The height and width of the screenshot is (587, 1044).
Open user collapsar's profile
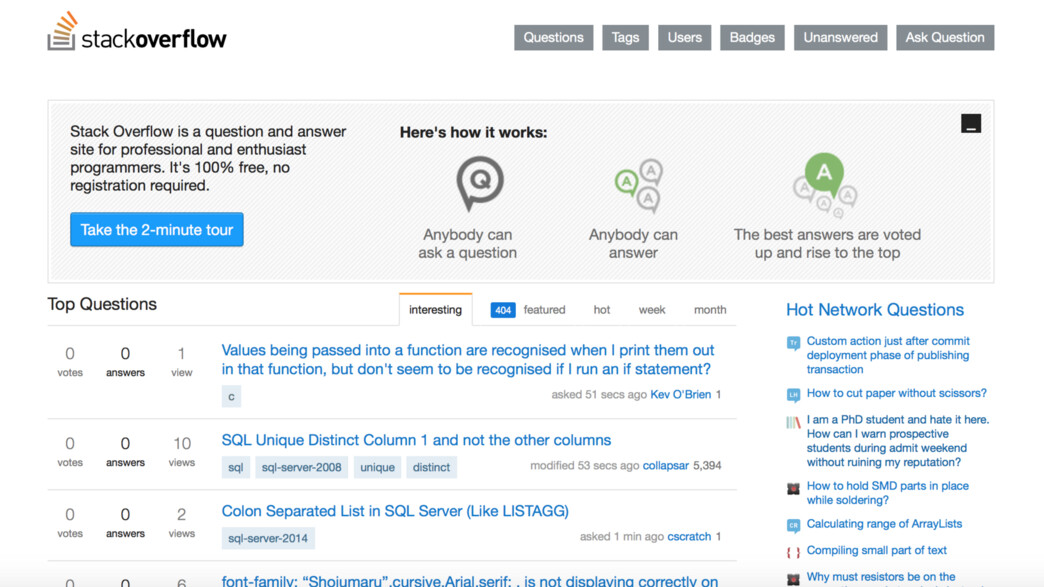[665, 465]
